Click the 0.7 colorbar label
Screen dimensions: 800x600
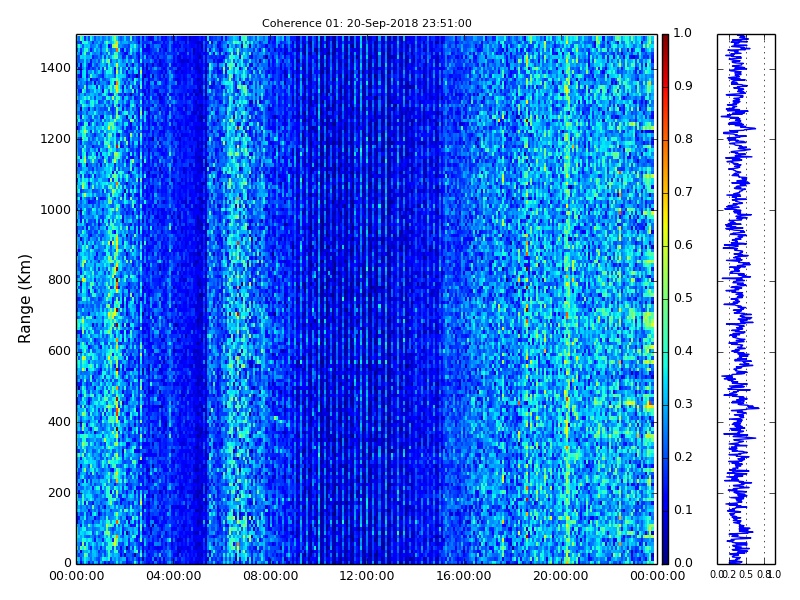[683, 192]
